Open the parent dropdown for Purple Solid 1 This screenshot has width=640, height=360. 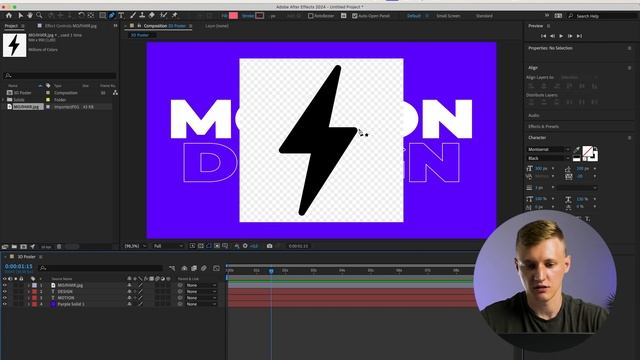coord(201,304)
